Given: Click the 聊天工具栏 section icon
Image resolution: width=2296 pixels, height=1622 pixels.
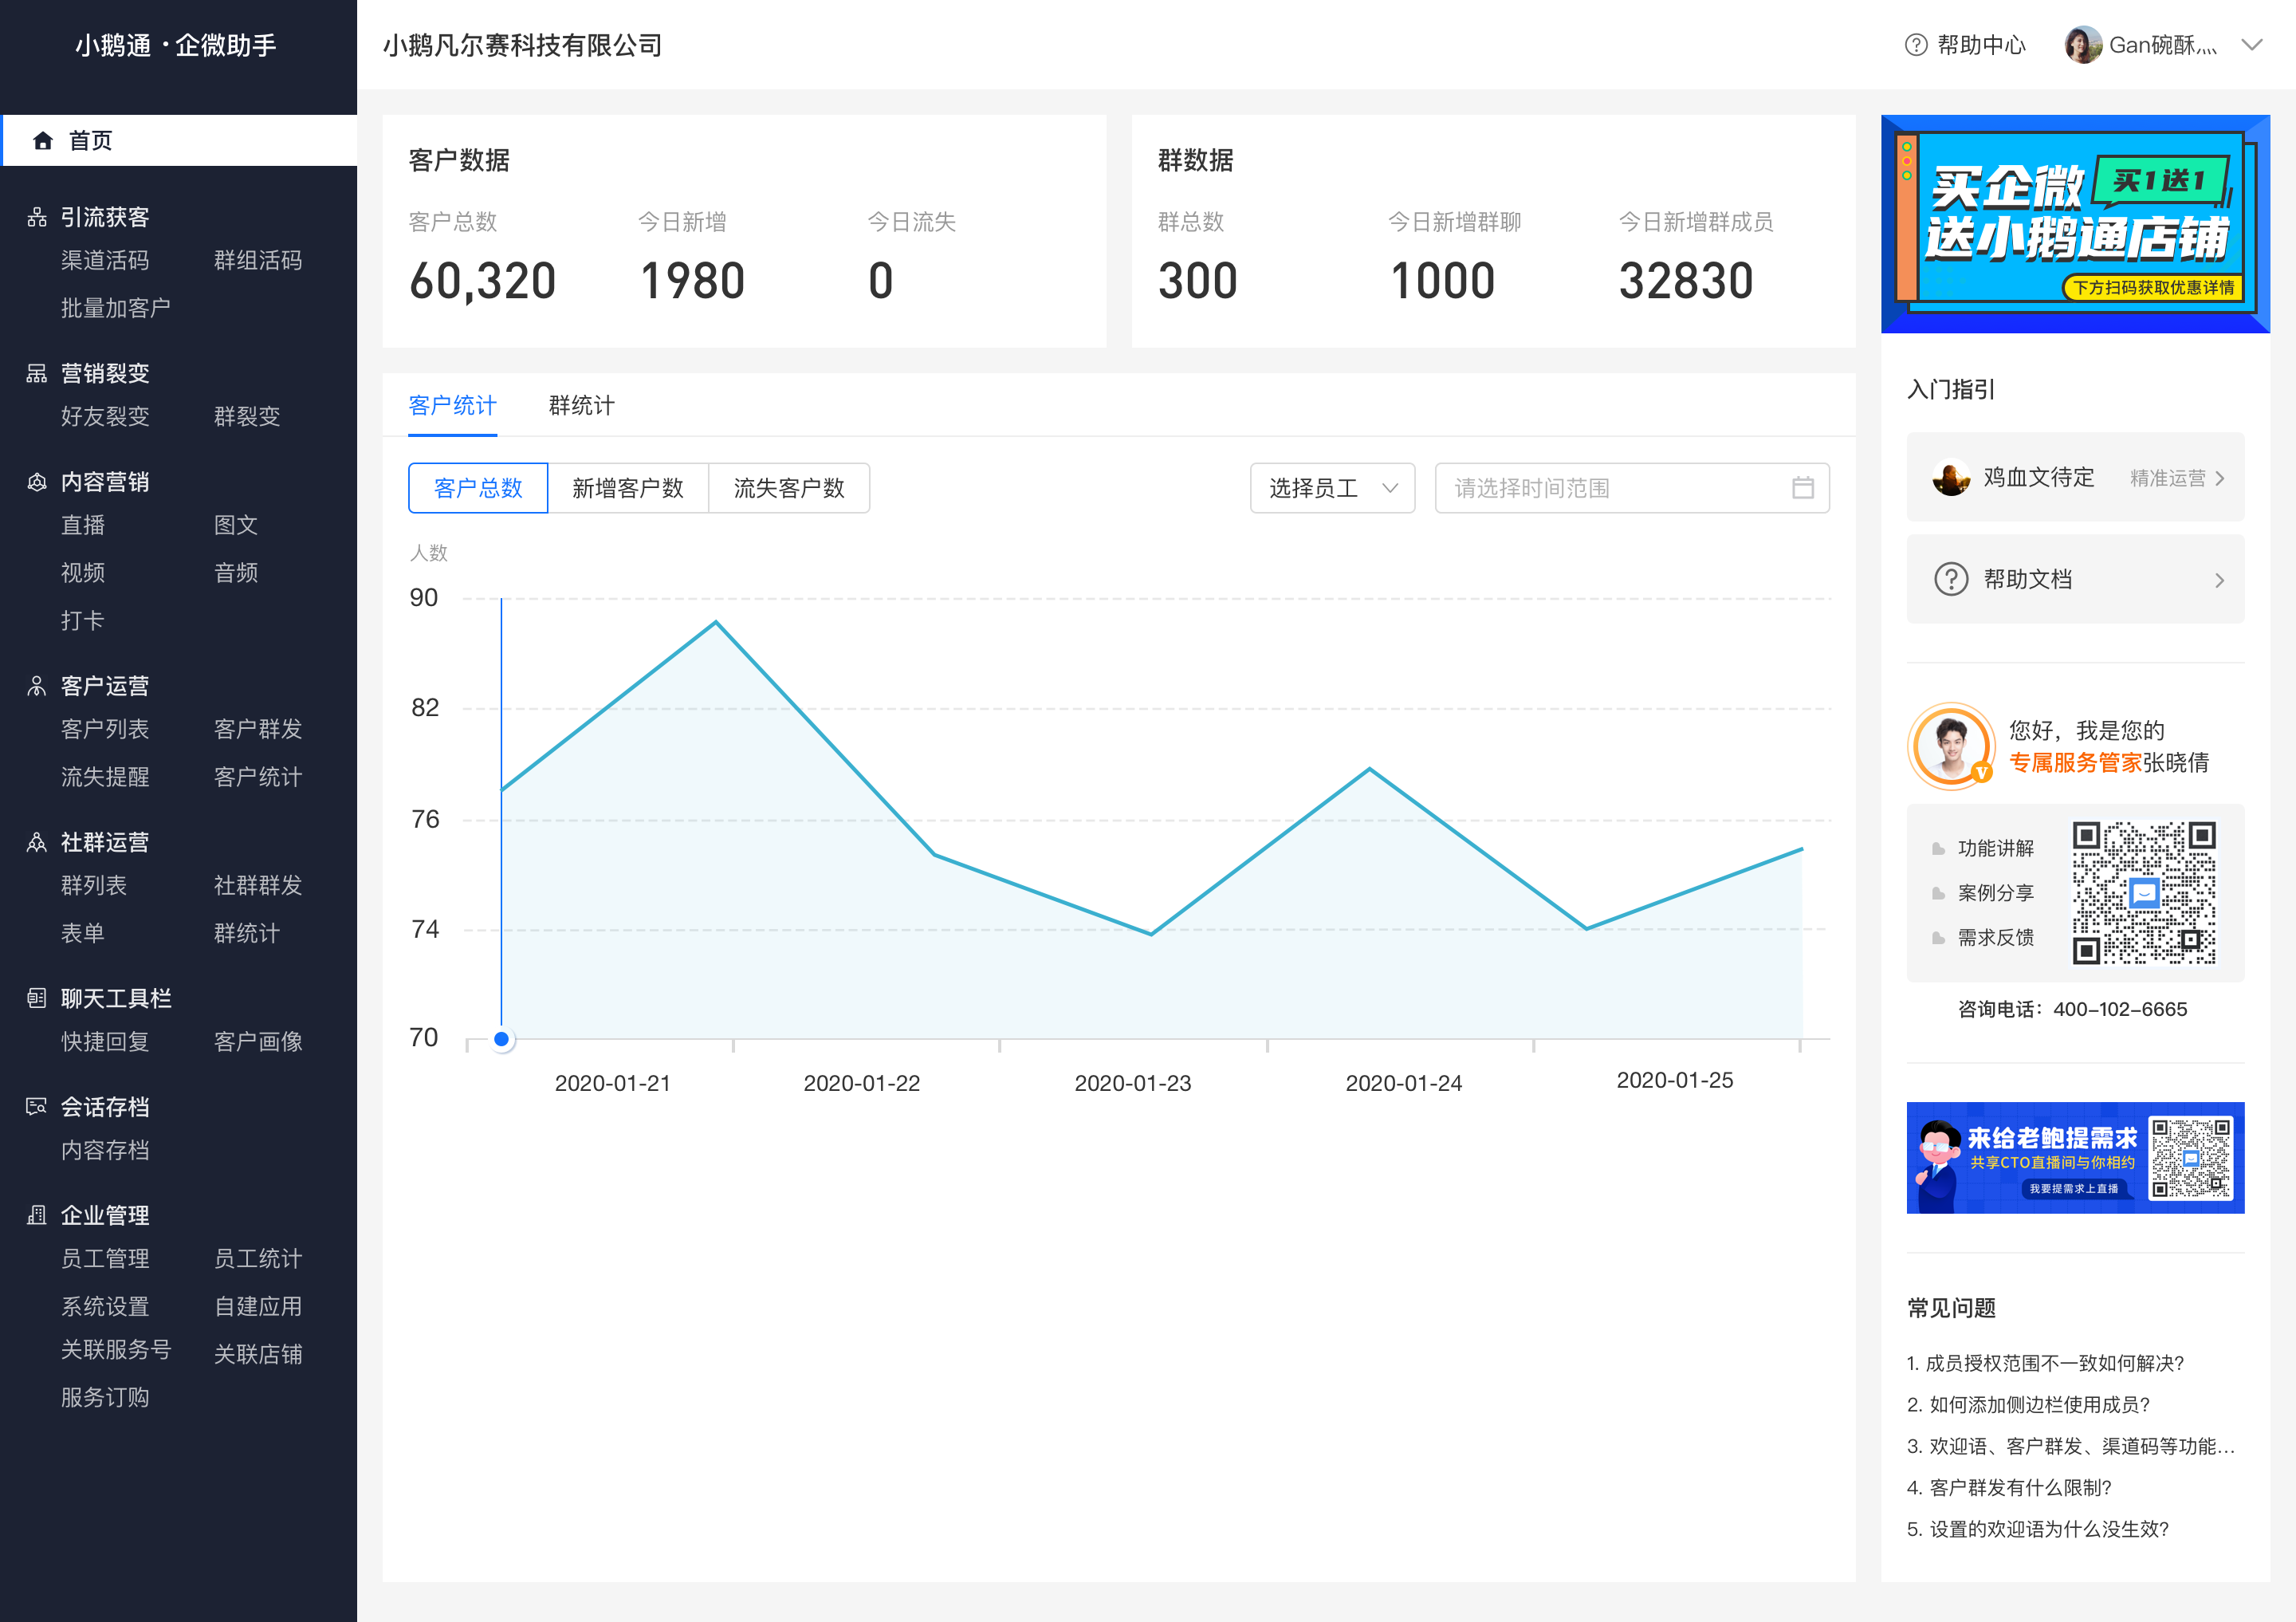Looking at the screenshot, I should 37,998.
